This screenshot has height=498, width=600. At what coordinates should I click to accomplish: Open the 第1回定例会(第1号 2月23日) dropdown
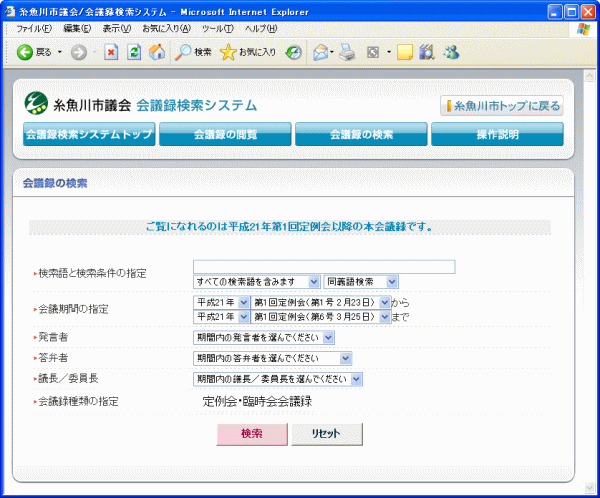320,303
